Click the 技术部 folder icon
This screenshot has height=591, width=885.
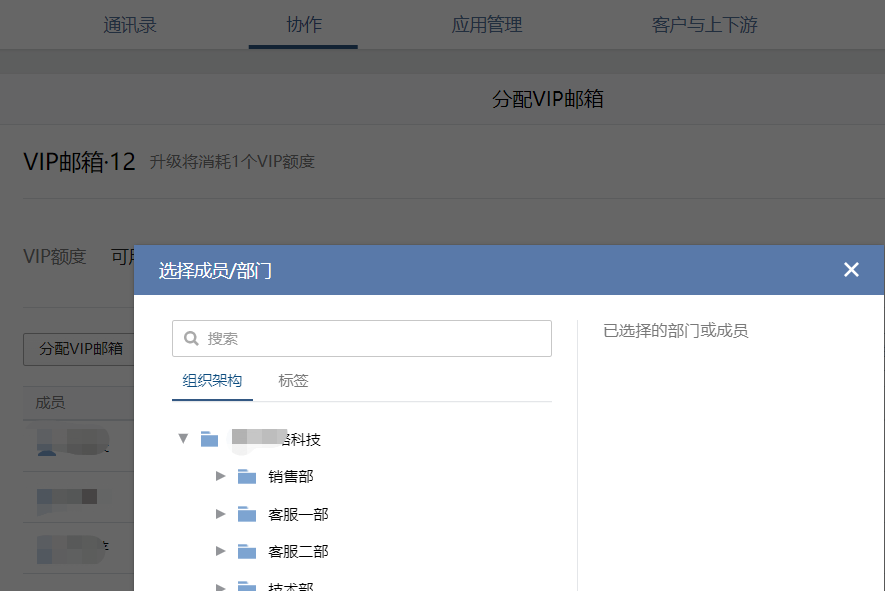click(x=247, y=586)
